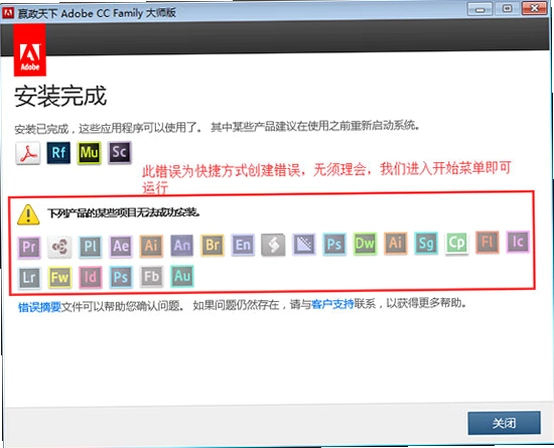This screenshot has width=554, height=448.
Task: Click the text 下列产品的某些项目无法成功安装
Action: [124, 213]
